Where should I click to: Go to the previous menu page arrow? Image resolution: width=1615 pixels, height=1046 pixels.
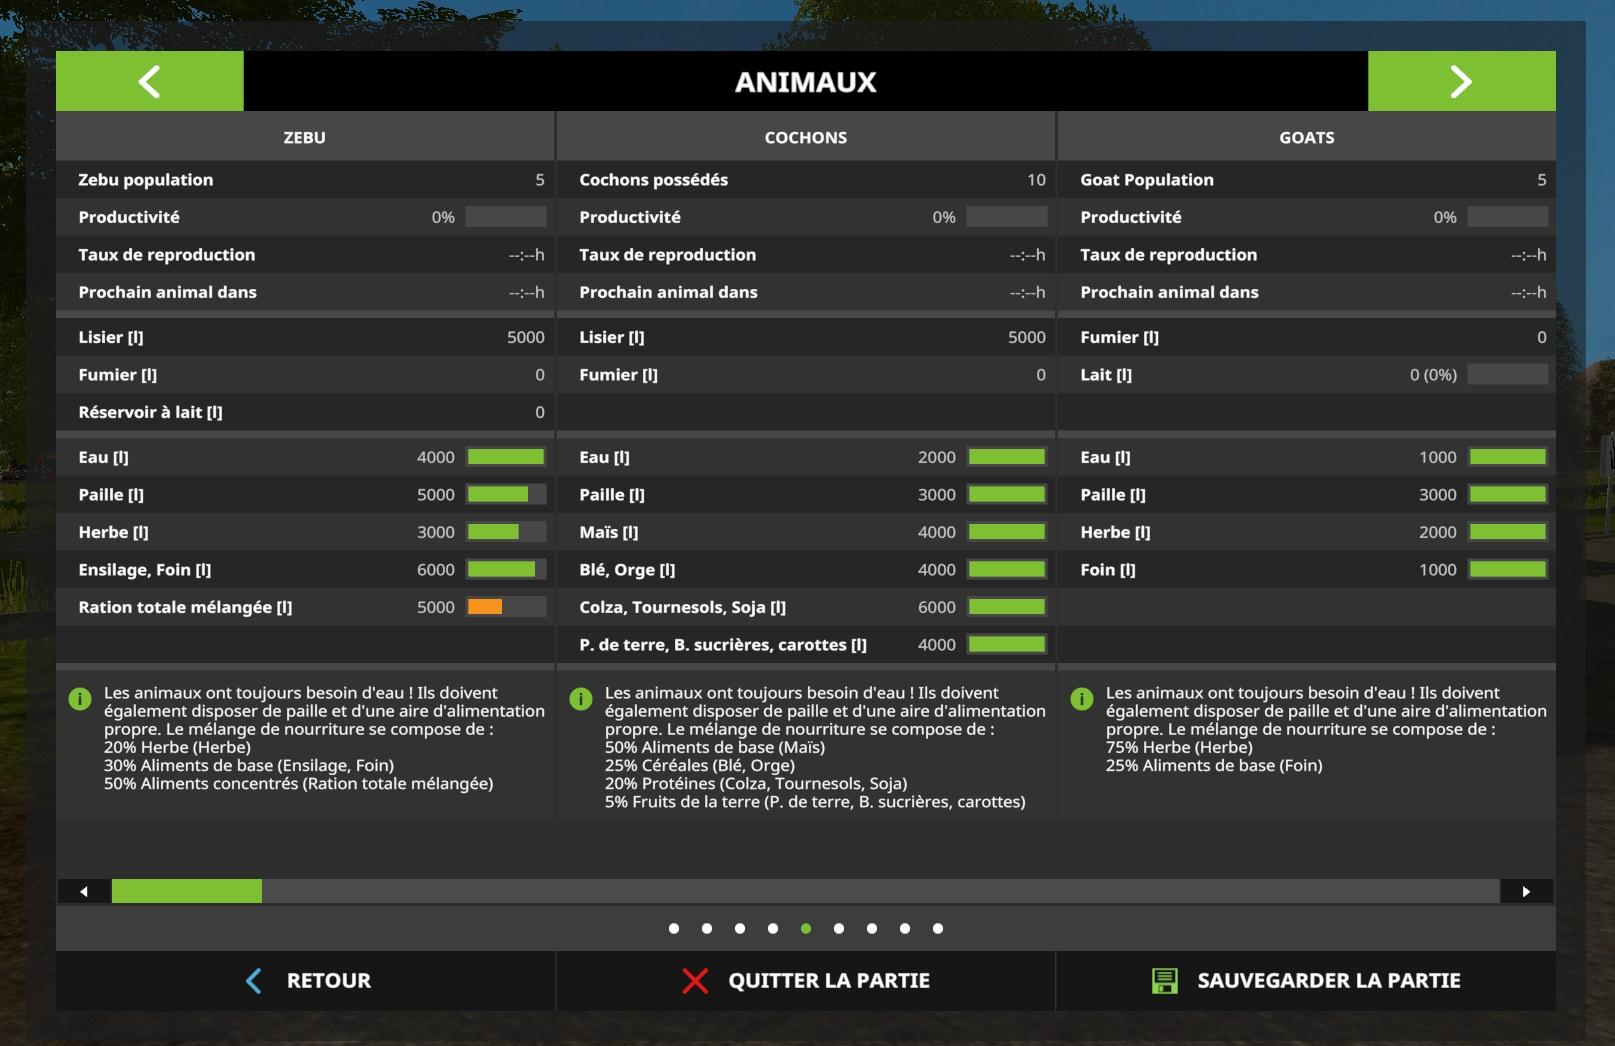tap(149, 81)
